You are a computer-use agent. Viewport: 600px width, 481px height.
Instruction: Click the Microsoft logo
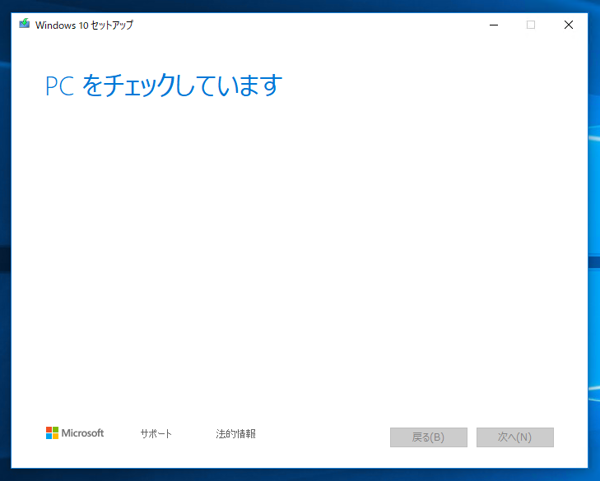(x=75, y=433)
